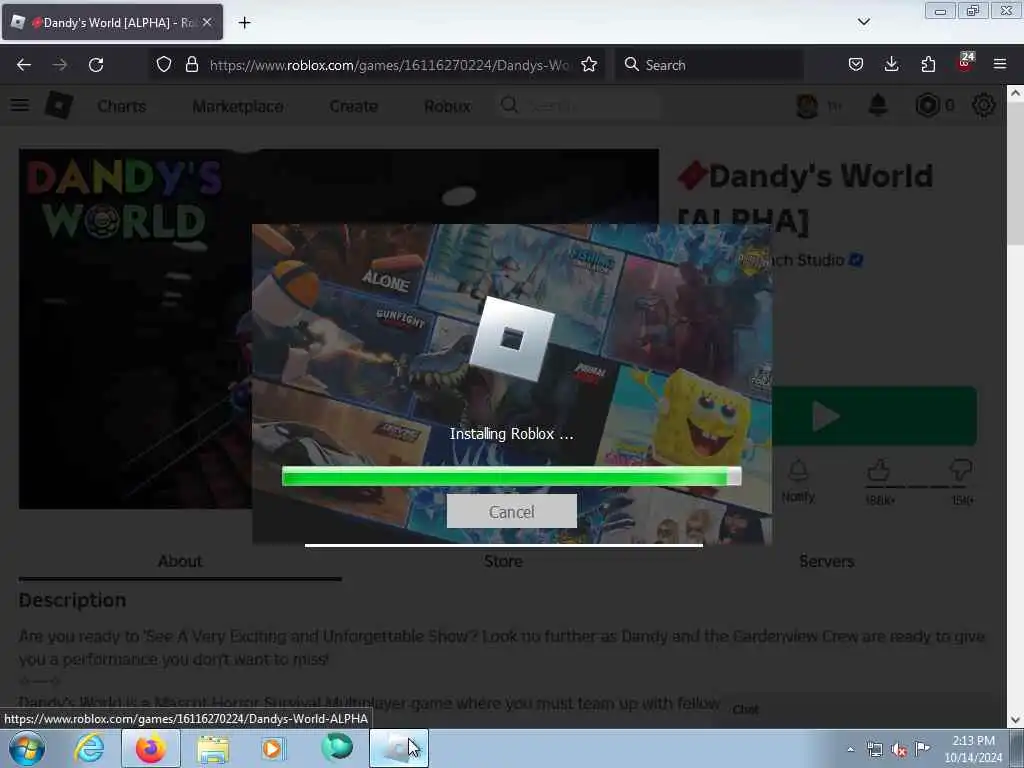Switch to the Servers tab

(827, 561)
